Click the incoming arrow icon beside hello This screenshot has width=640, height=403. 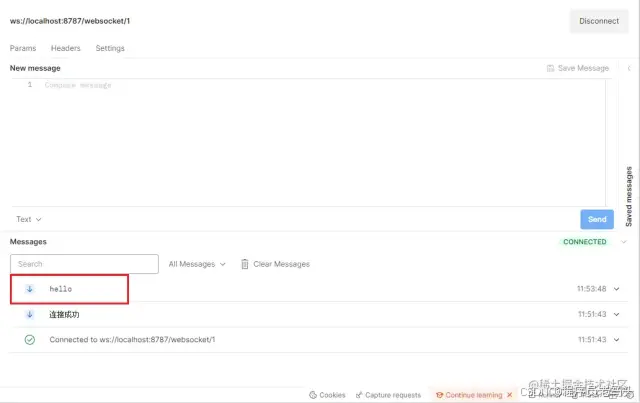tap(29, 289)
